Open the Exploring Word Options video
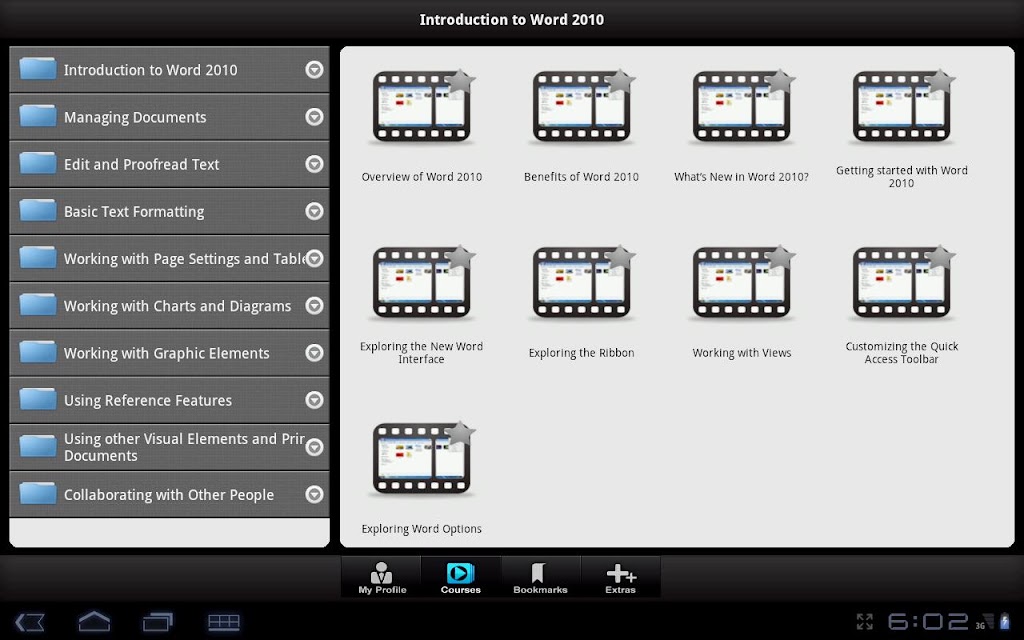This screenshot has width=1024, height=640. pyautogui.click(x=421, y=460)
